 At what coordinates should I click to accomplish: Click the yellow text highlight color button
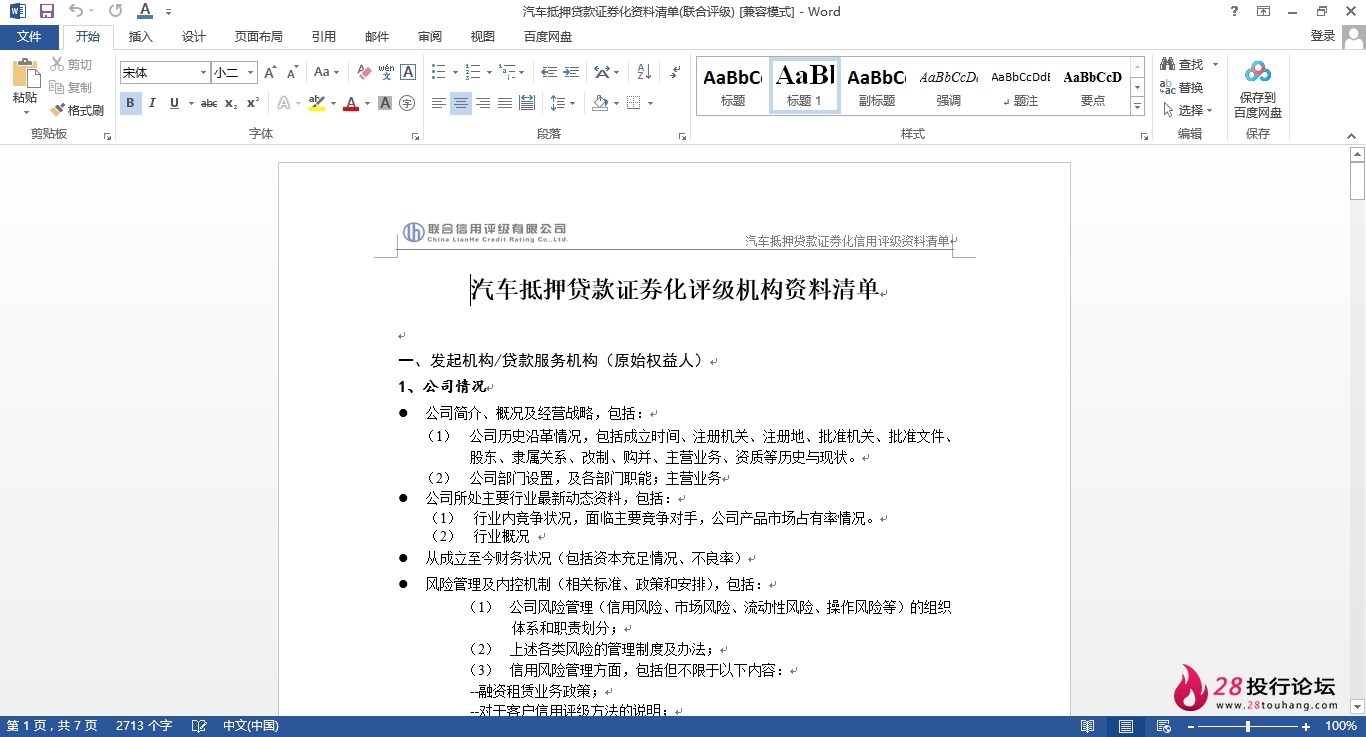[317, 103]
